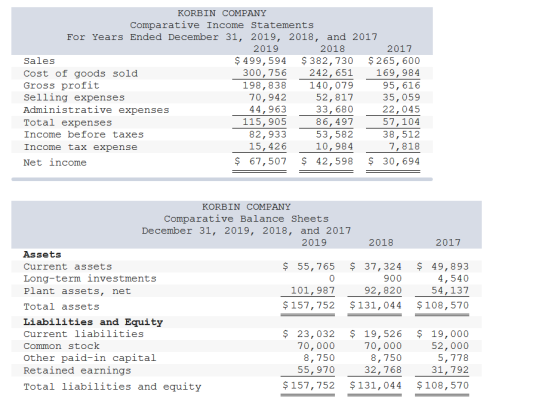Click 2017 administrative expenses 22,045
This screenshot has width=560, height=401.
click(x=401, y=109)
